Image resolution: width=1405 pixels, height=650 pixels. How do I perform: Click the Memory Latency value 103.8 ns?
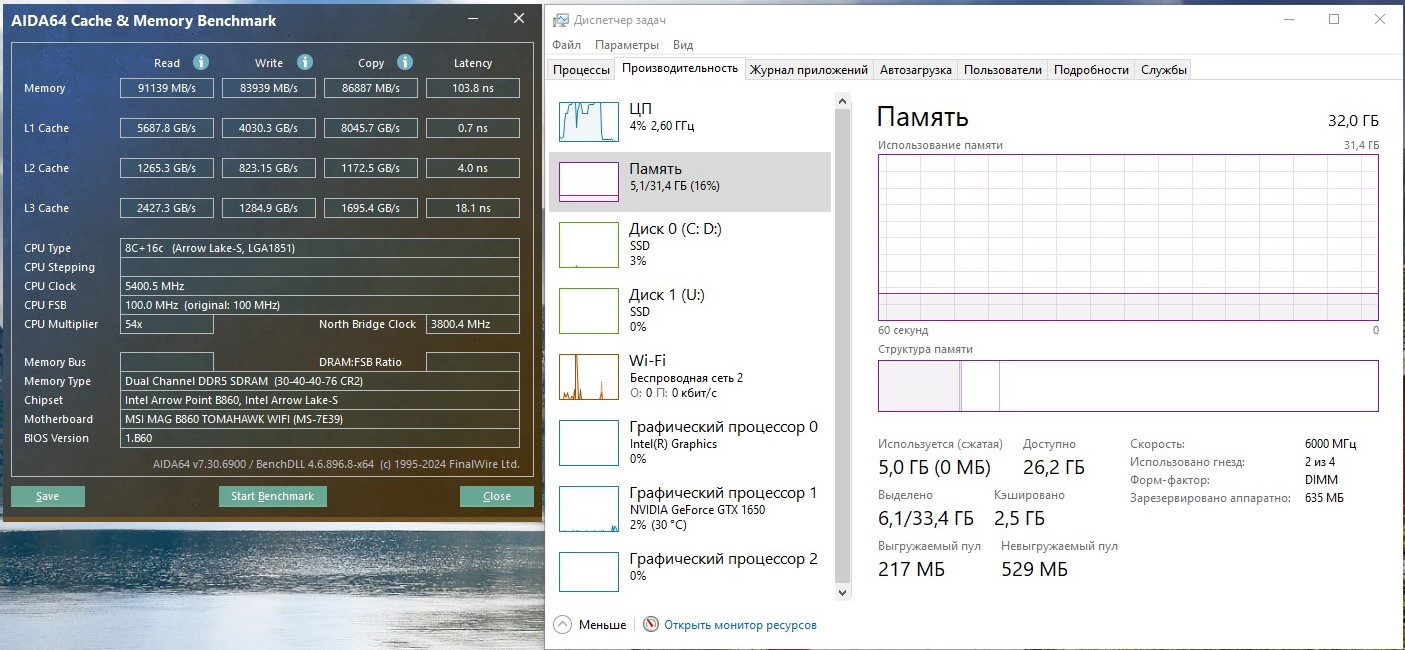click(473, 88)
